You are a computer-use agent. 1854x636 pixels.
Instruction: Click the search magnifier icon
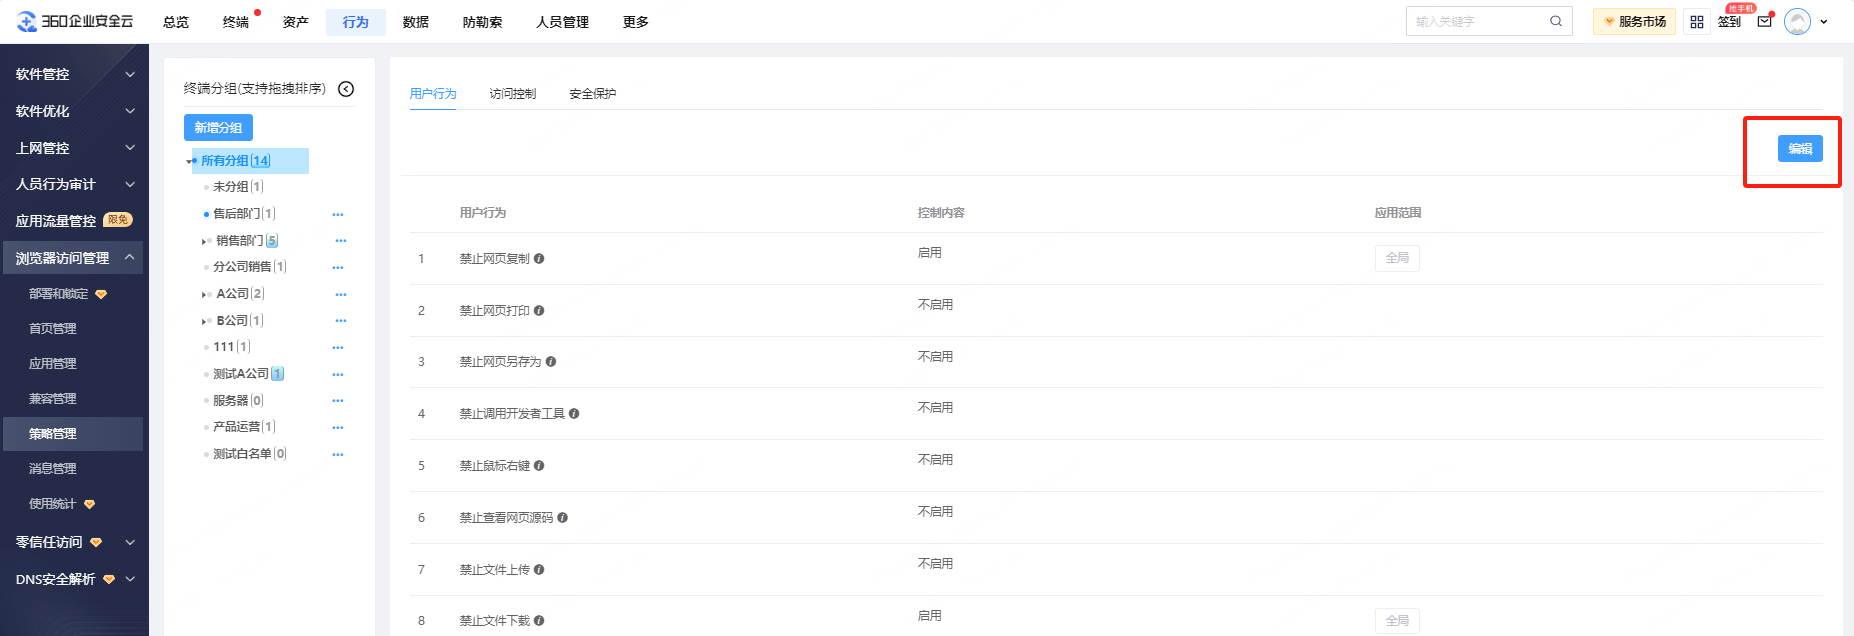coord(1556,21)
